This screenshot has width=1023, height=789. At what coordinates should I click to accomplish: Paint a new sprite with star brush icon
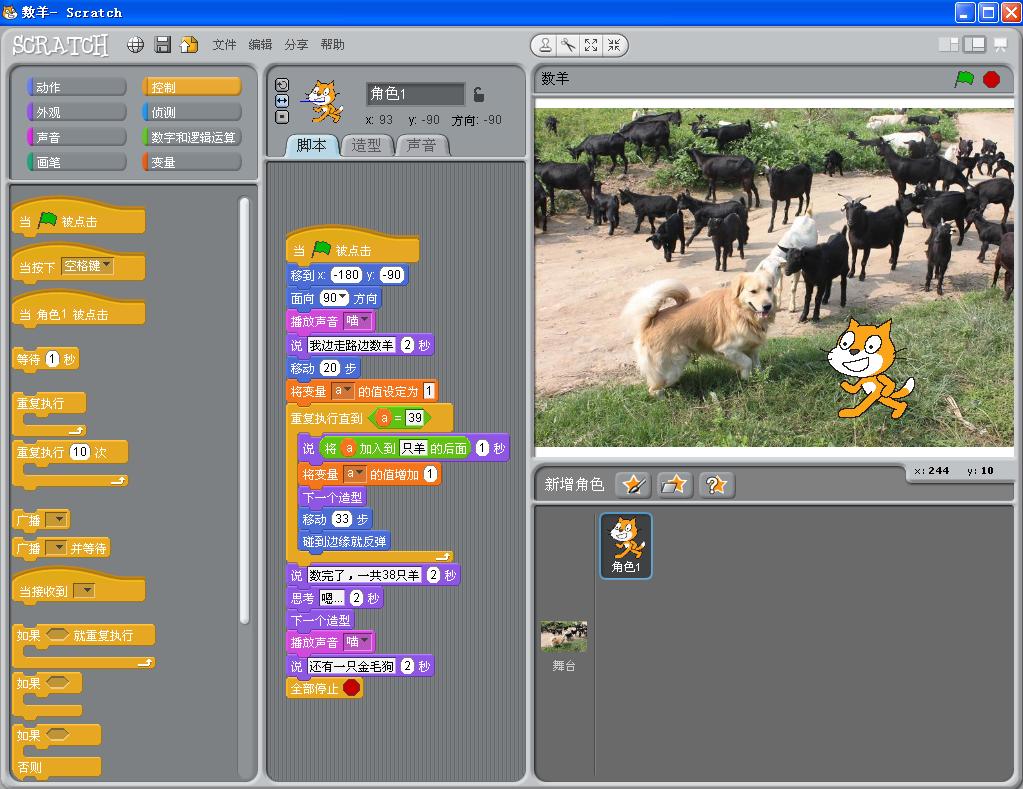point(633,485)
